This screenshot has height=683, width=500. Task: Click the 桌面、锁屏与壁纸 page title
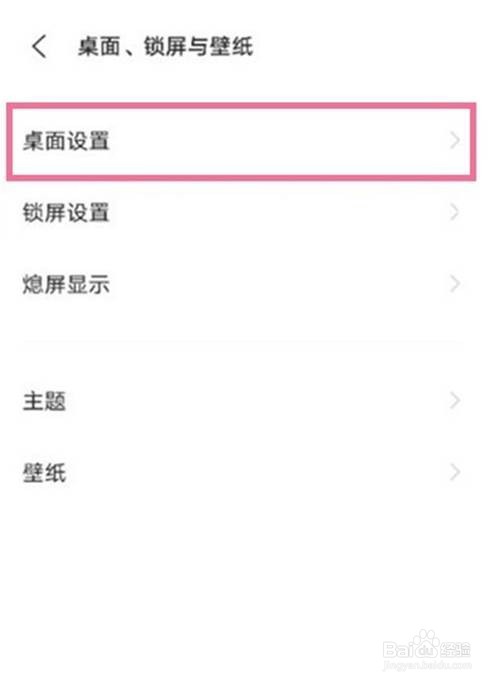tap(166, 46)
